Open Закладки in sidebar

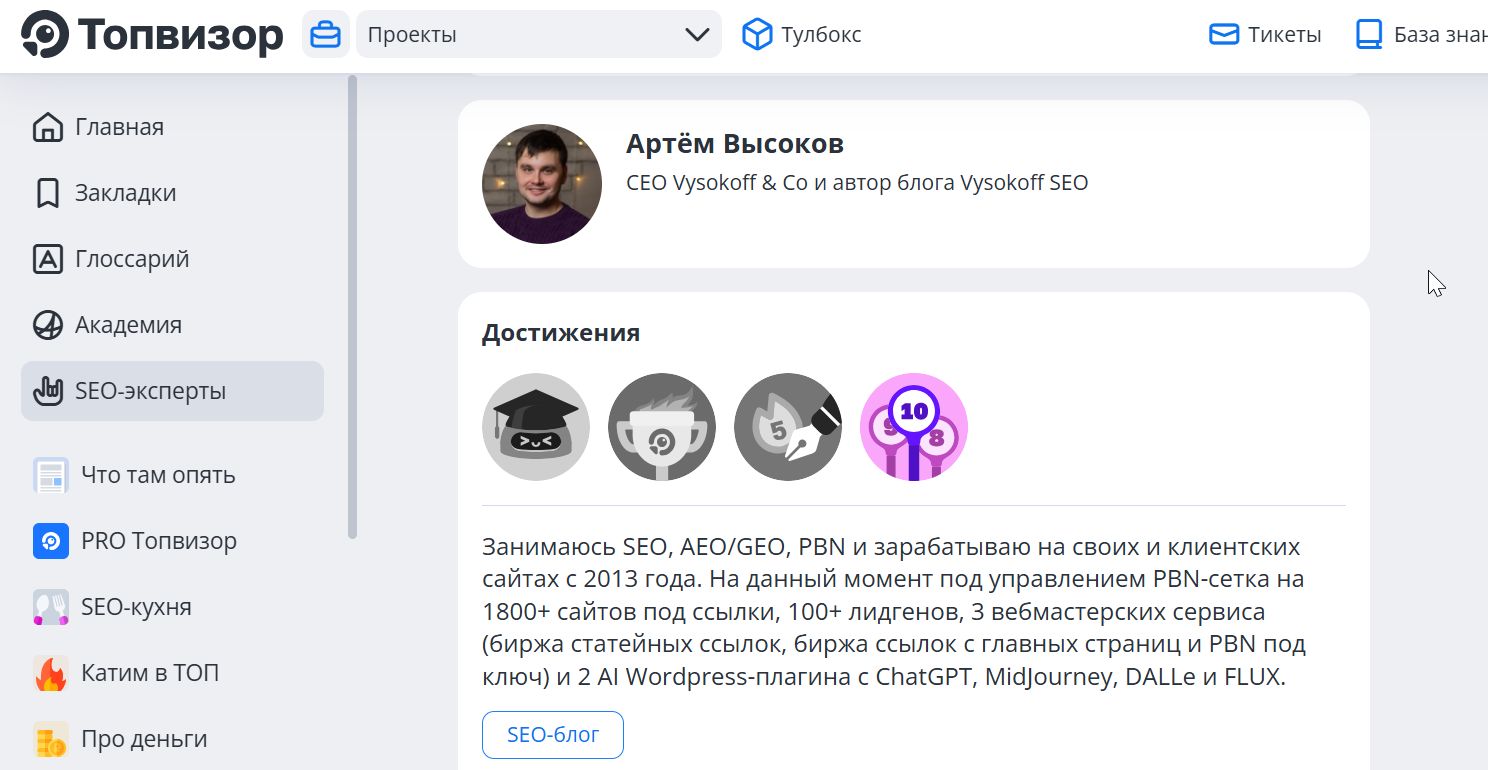click(172, 193)
